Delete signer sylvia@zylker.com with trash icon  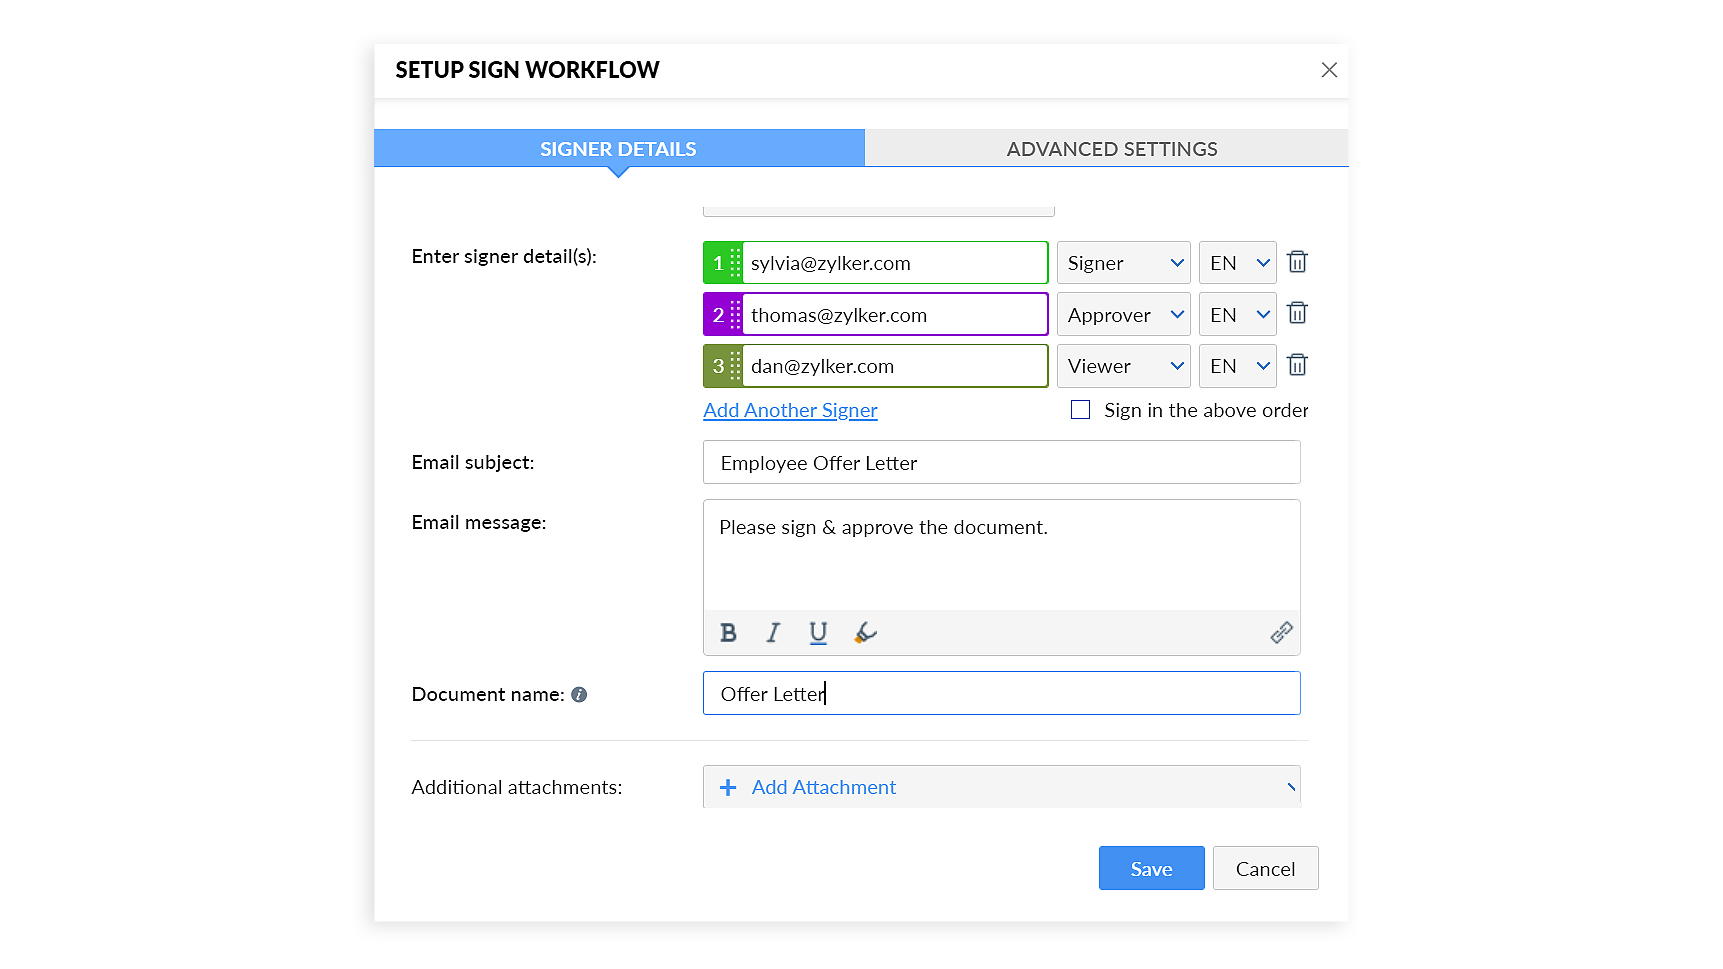click(x=1297, y=262)
